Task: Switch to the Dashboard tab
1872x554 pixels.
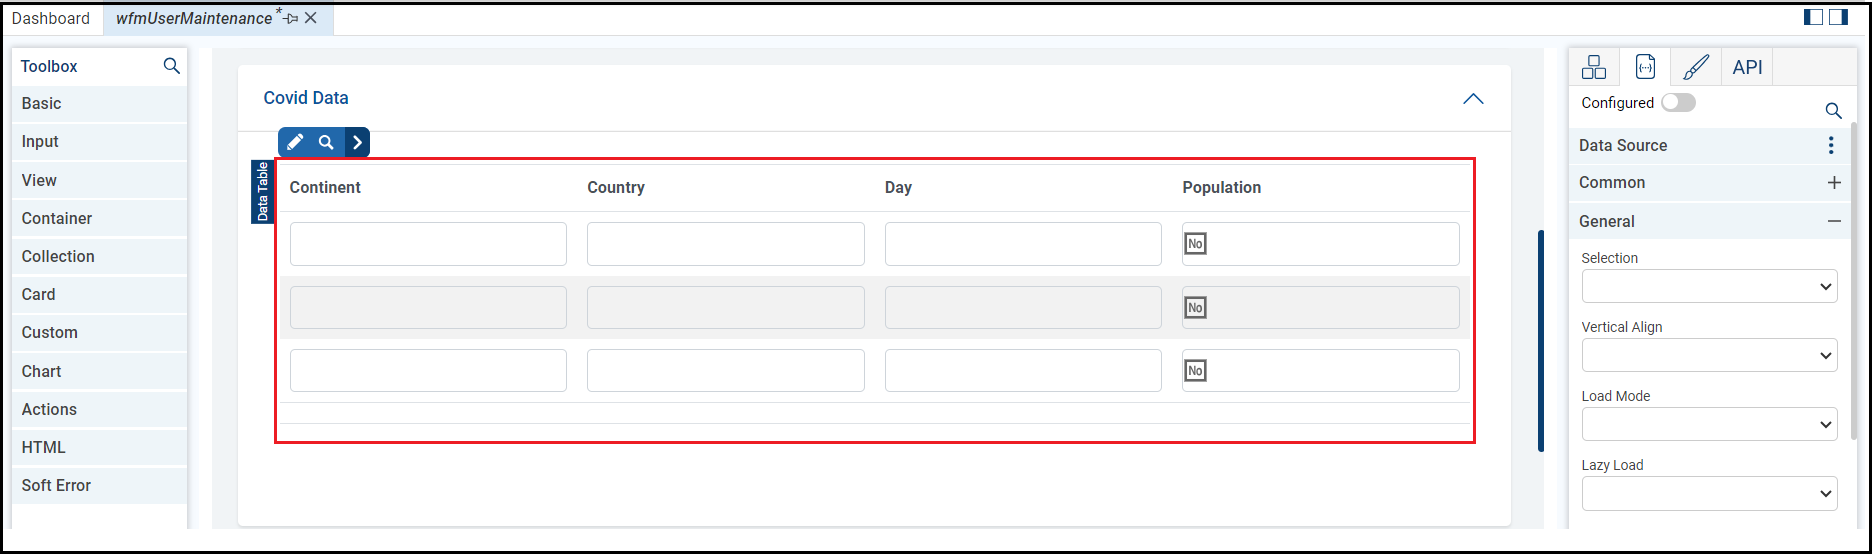Action: [x=51, y=18]
